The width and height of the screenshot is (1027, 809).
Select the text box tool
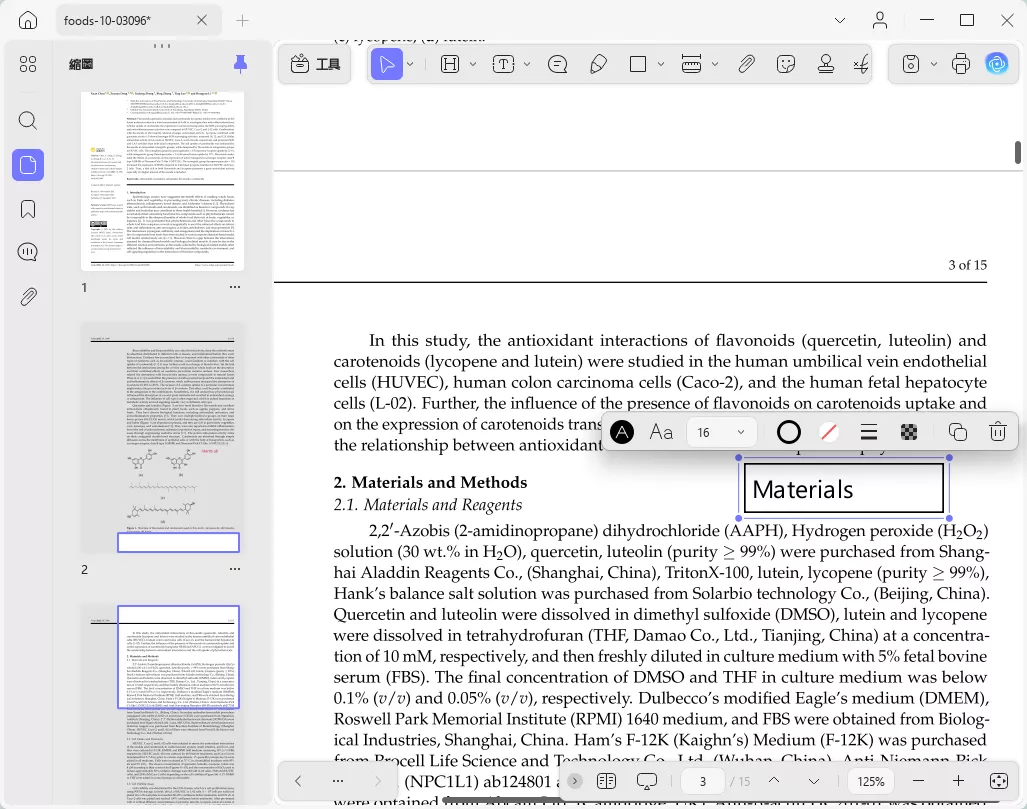(x=503, y=64)
